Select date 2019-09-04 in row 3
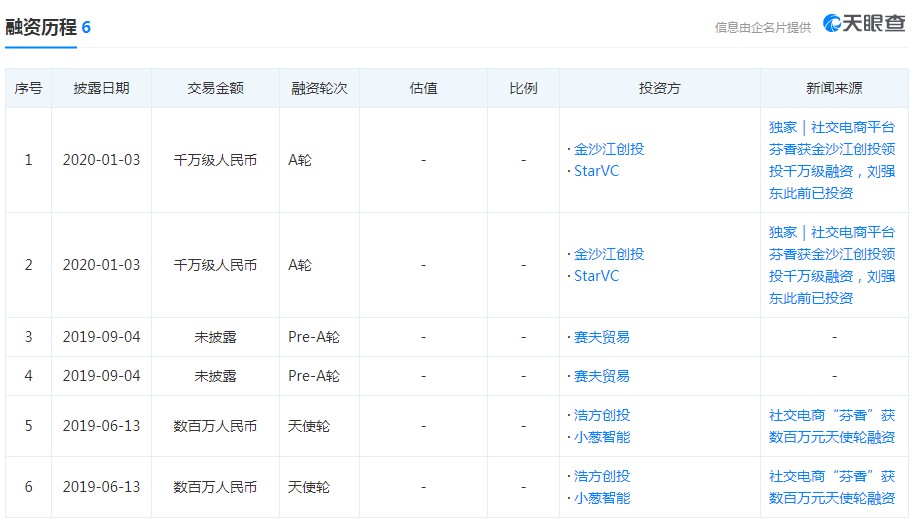Image resolution: width=915 pixels, height=523 pixels. click(102, 337)
